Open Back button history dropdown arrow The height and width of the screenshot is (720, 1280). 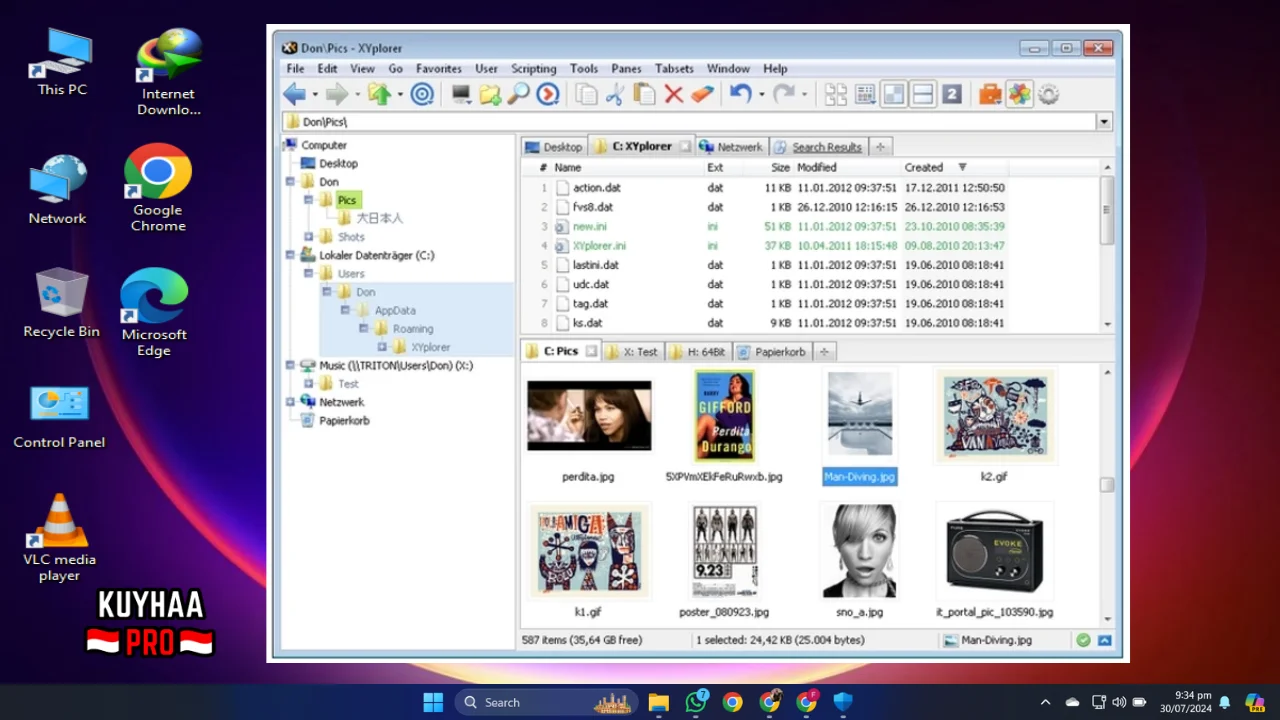tap(315, 95)
